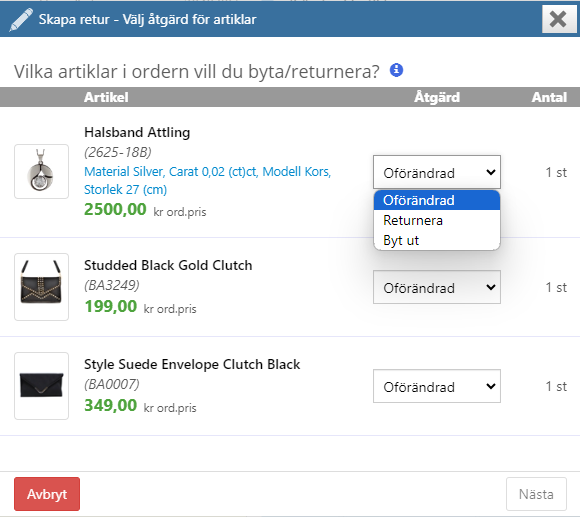Choose Byt ut from the dropdown list

(437, 240)
